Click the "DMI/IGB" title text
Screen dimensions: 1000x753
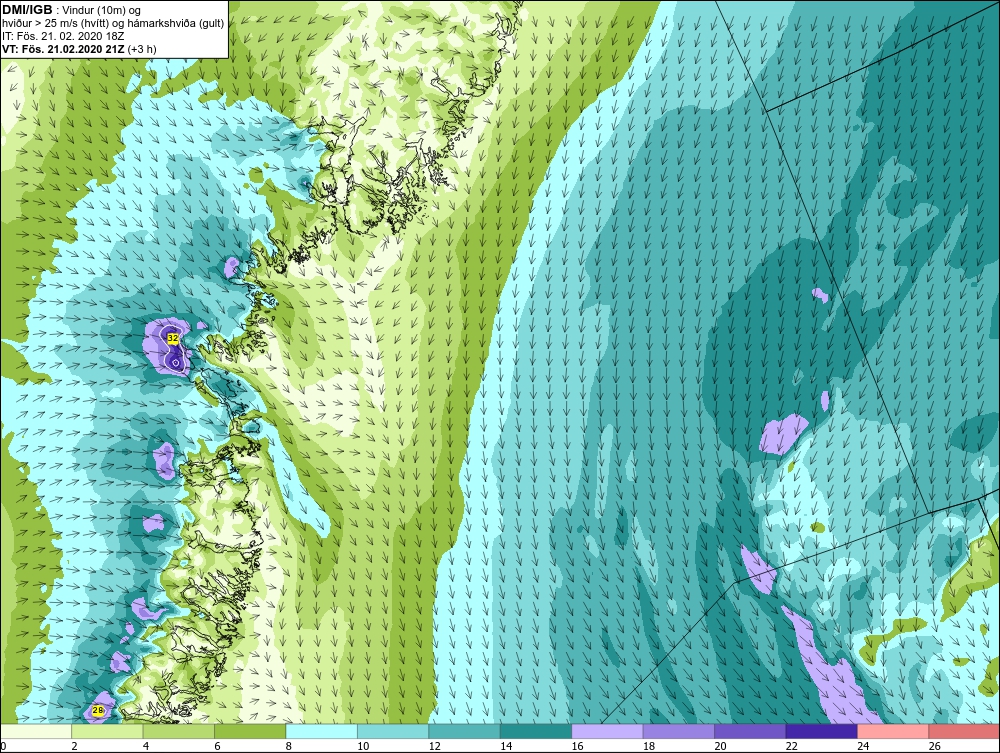[27, 10]
